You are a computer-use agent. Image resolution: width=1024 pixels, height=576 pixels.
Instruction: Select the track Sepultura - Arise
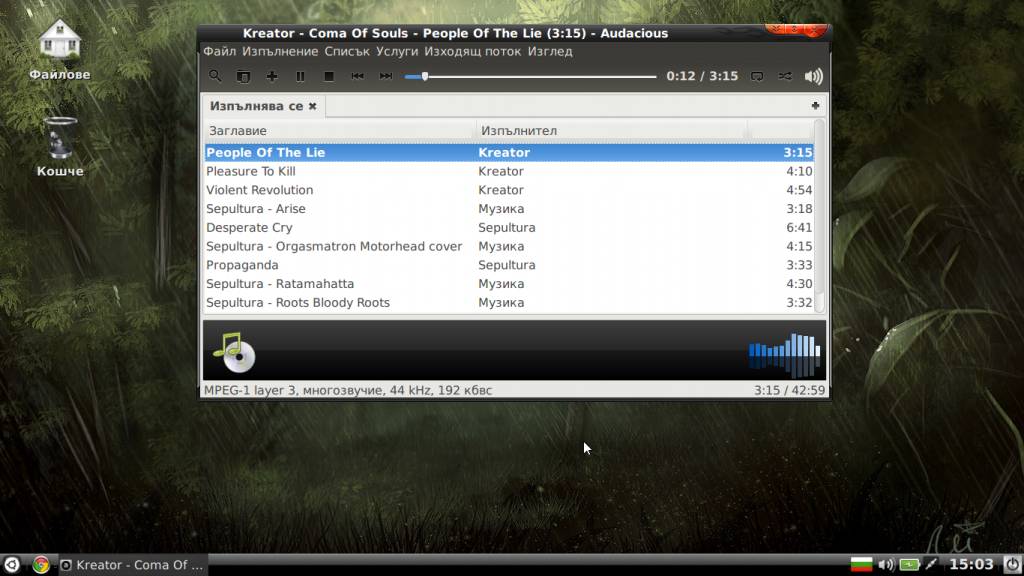(509, 209)
